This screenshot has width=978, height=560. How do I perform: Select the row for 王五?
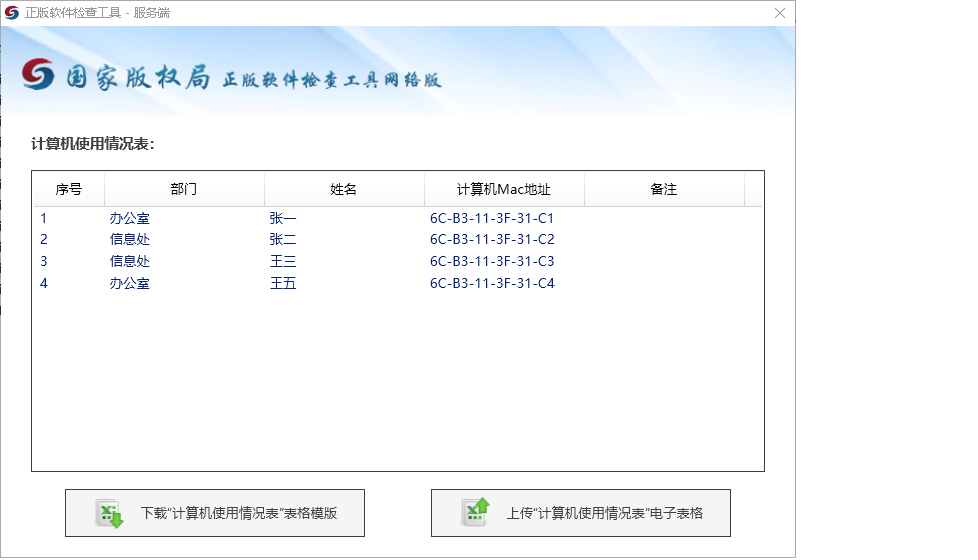(283, 284)
